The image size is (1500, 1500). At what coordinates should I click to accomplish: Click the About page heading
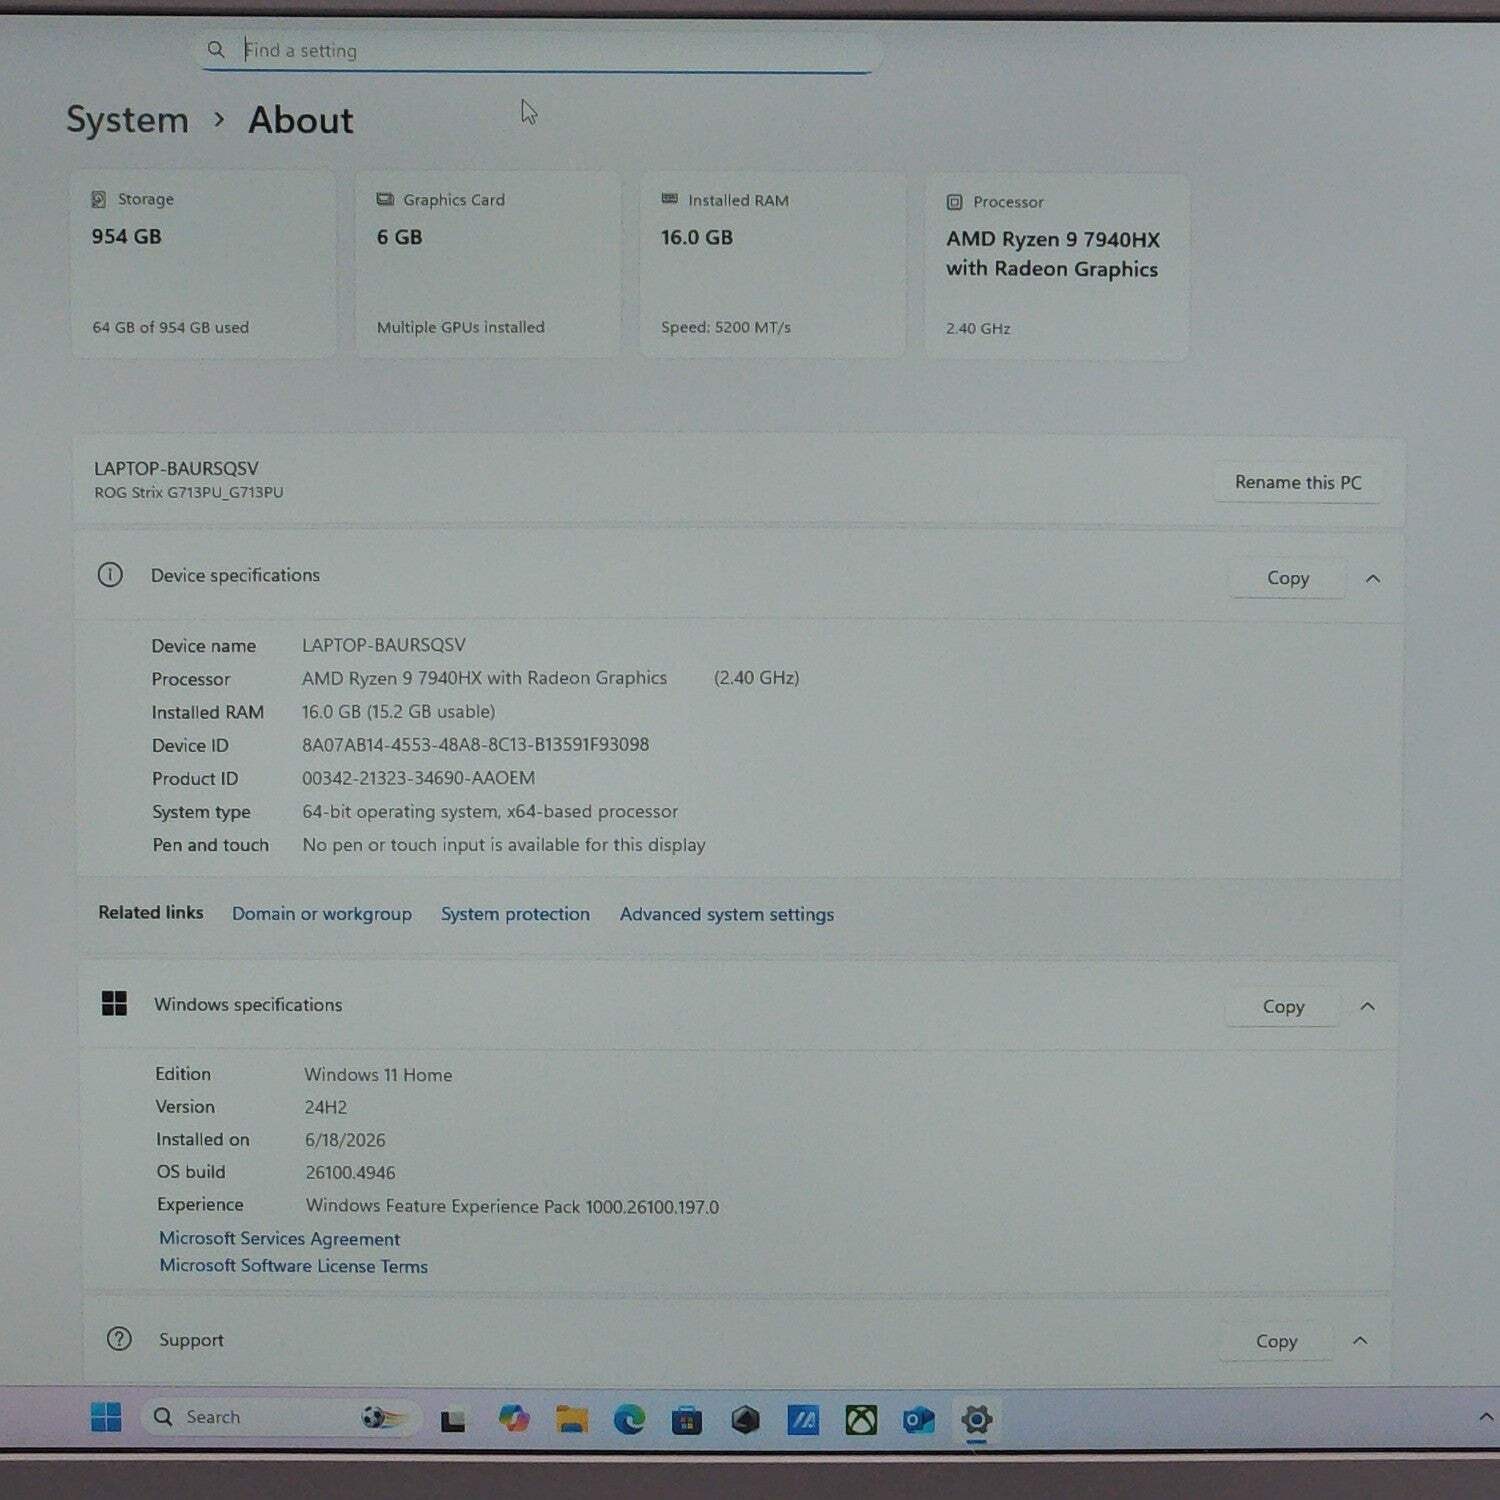pos(301,121)
